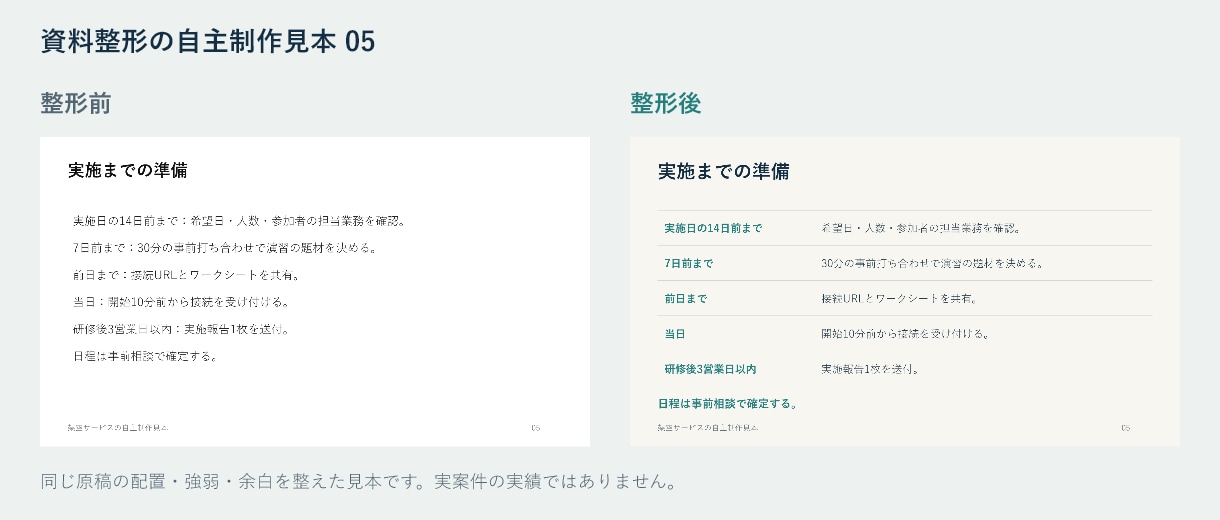The height and width of the screenshot is (520, 1220).
Task: Click the 整形前 slide thumbnail
Action: coord(315,291)
